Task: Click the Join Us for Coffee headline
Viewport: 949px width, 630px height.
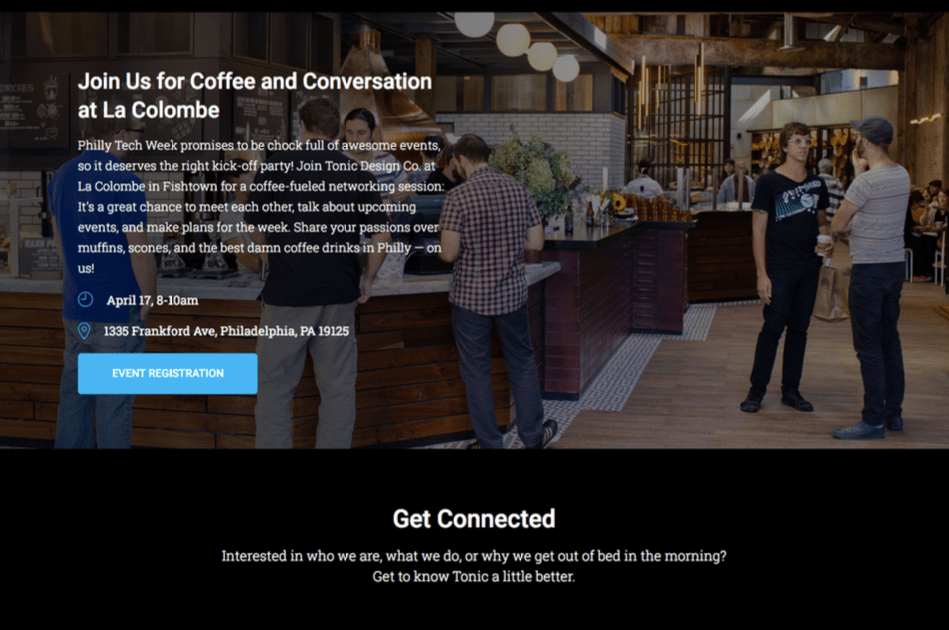Action: click(x=255, y=82)
